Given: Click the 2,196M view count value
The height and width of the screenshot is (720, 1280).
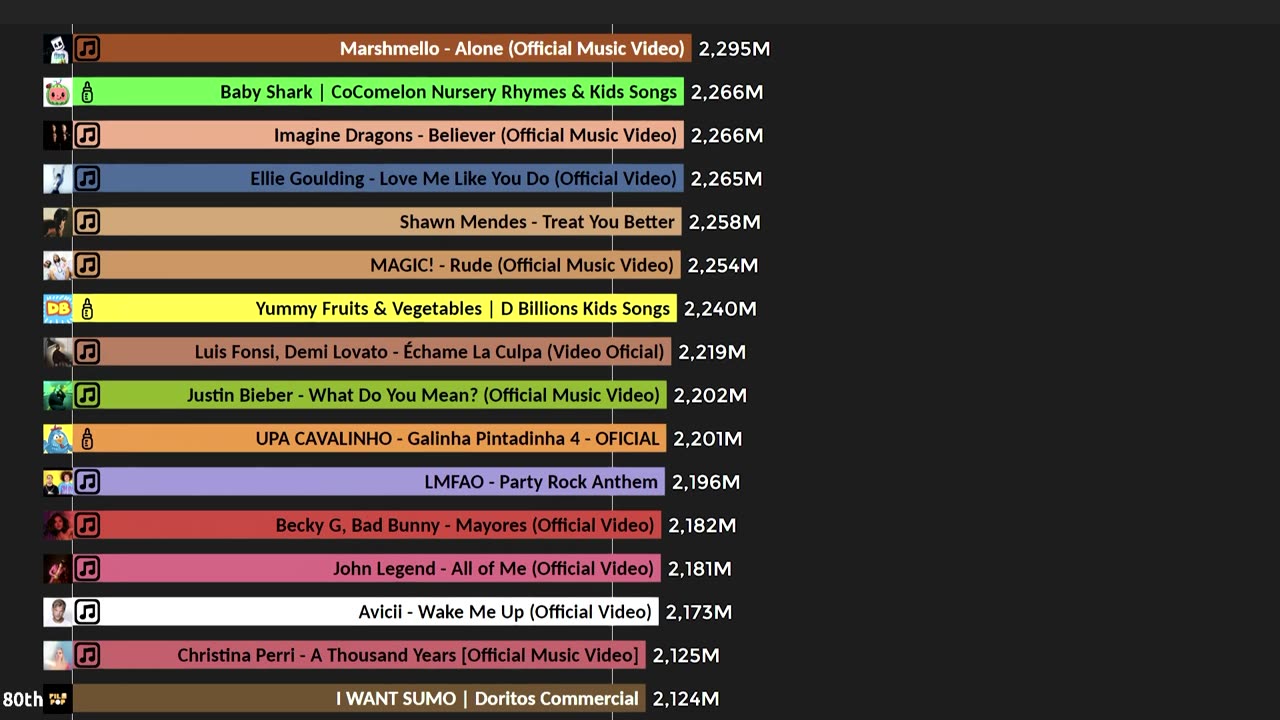Looking at the screenshot, I should (706, 482).
